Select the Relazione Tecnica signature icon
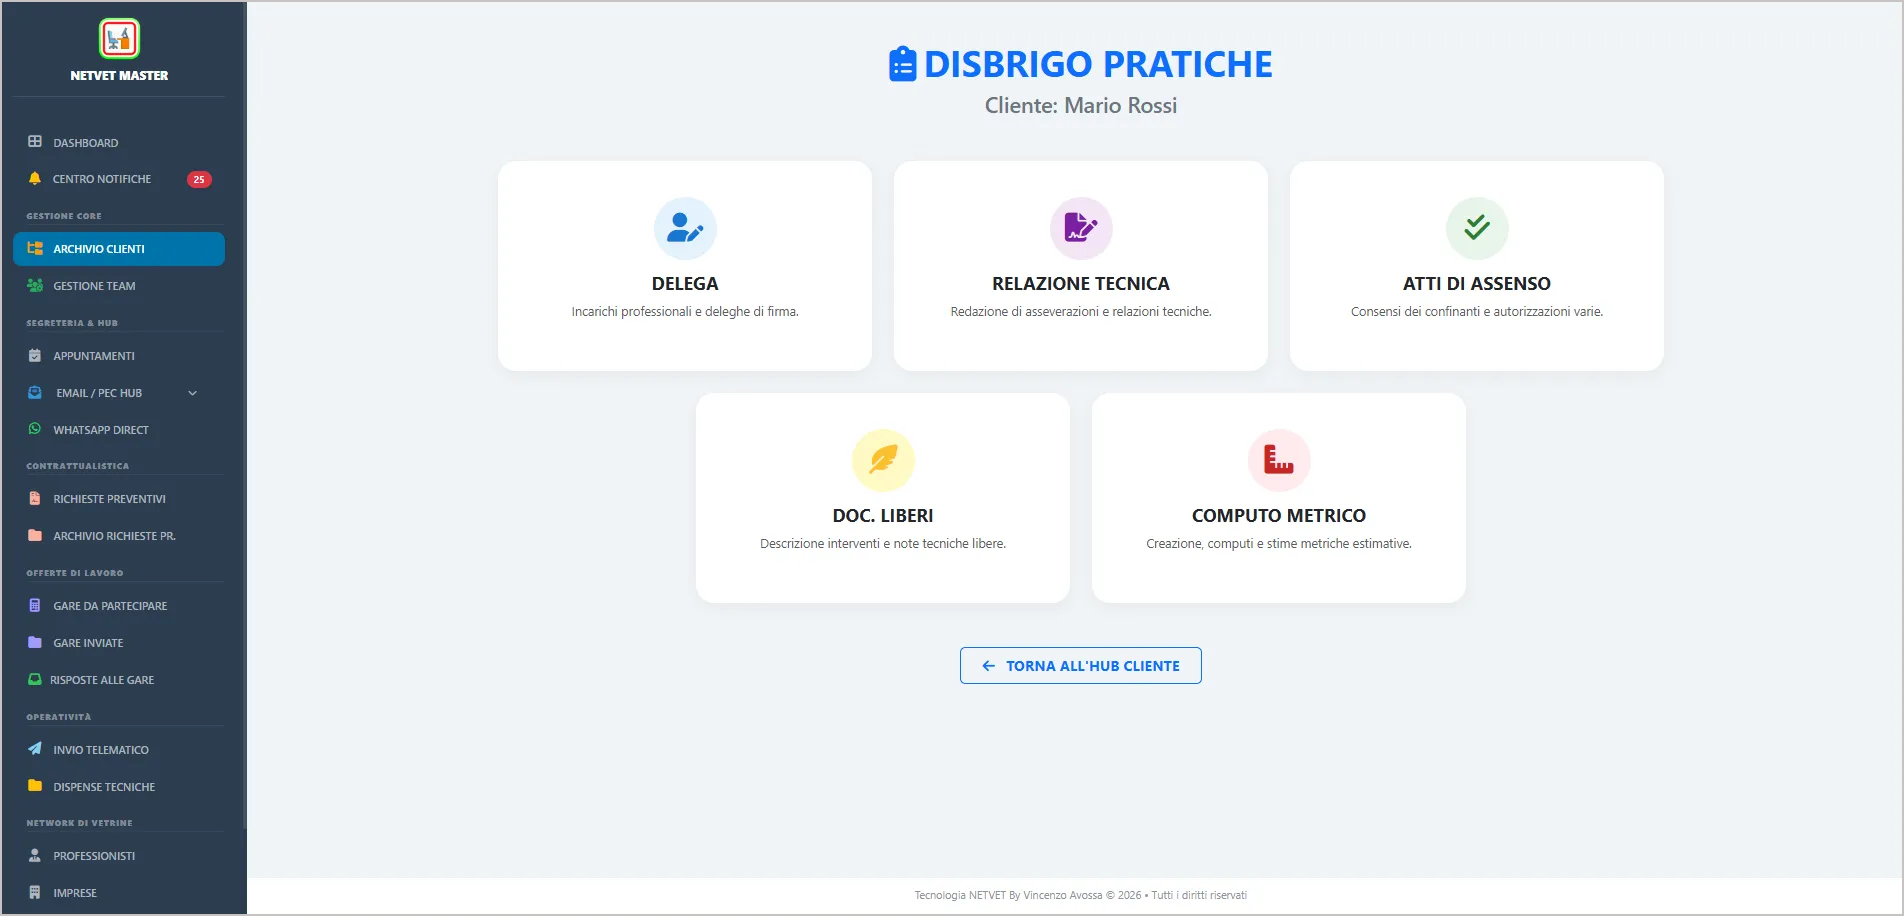1904x916 pixels. tap(1081, 228)
